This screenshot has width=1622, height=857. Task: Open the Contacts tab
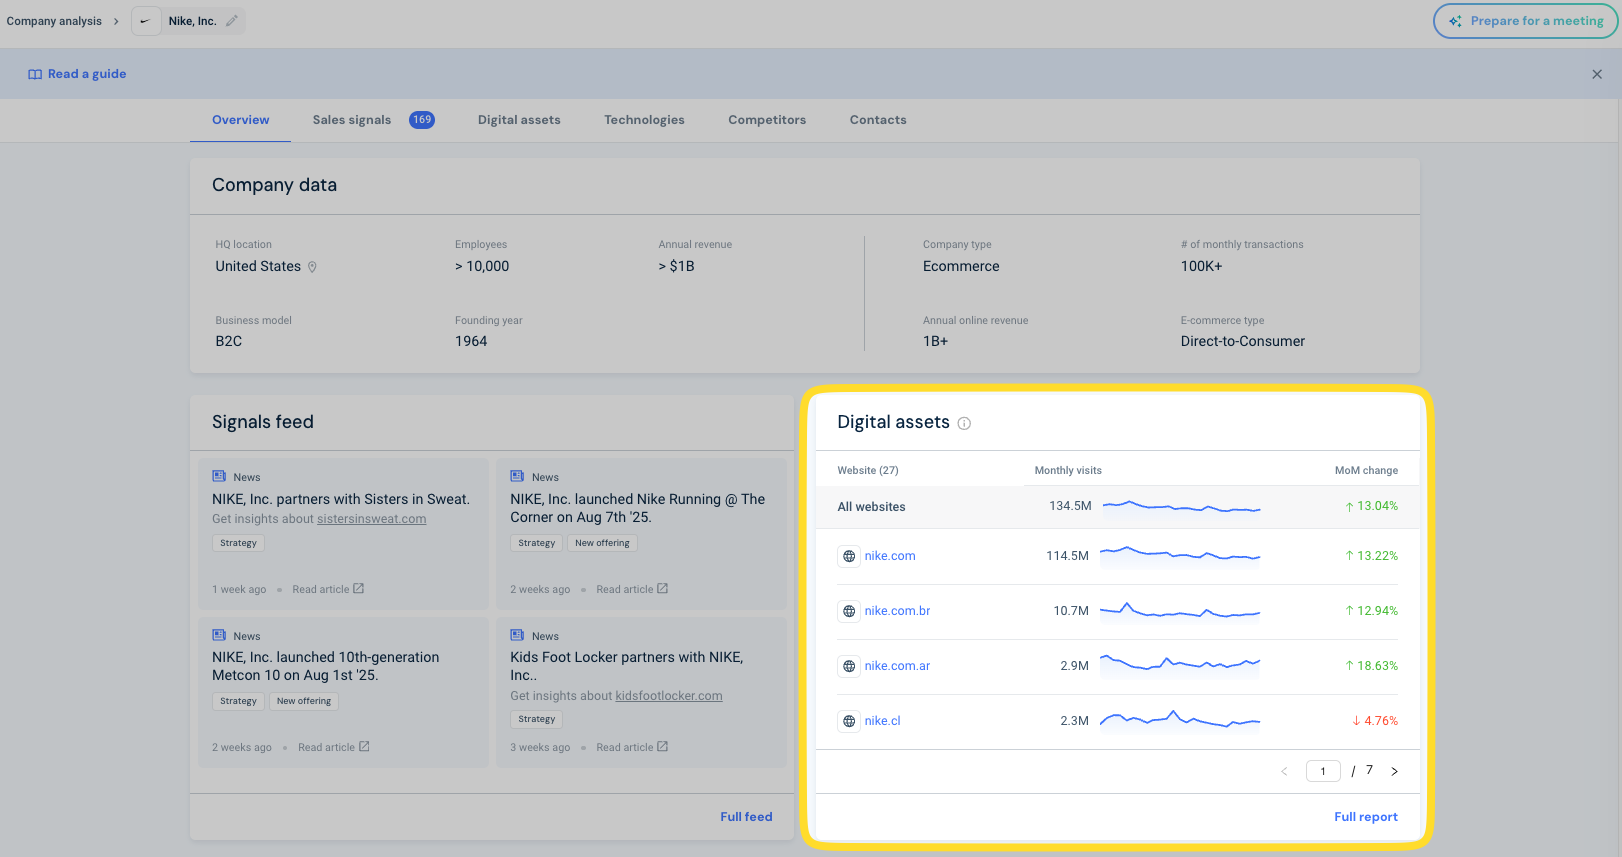coord(878,120)
